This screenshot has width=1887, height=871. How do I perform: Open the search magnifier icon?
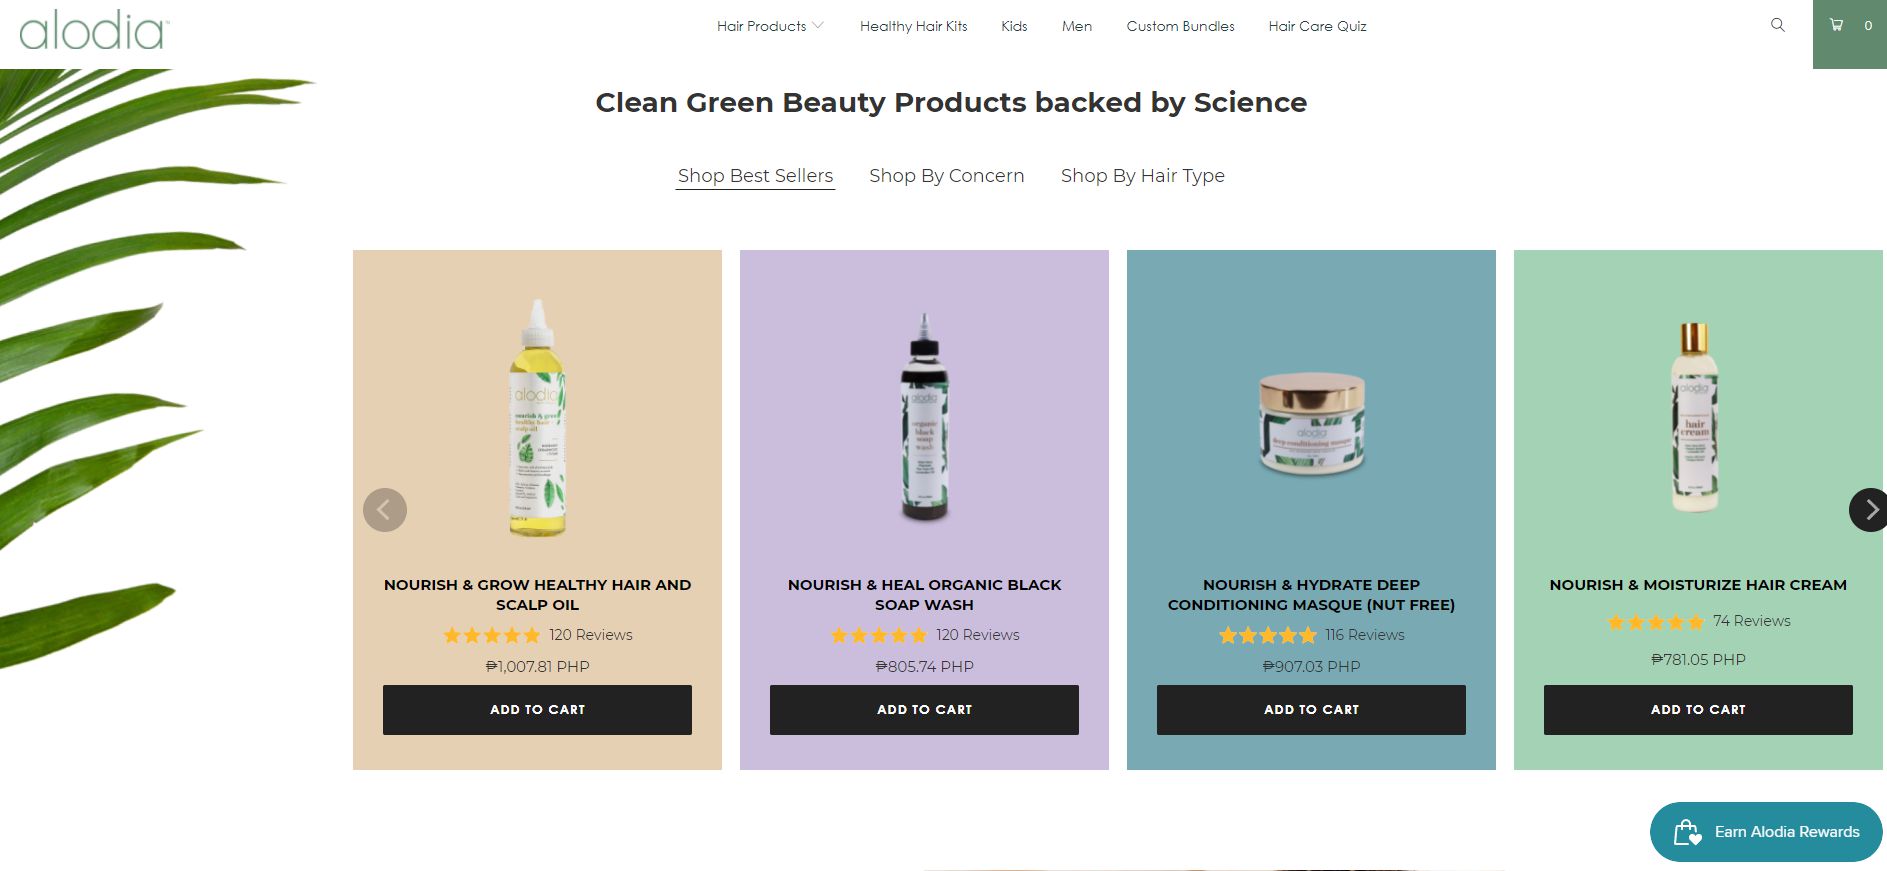point(1777,25)
